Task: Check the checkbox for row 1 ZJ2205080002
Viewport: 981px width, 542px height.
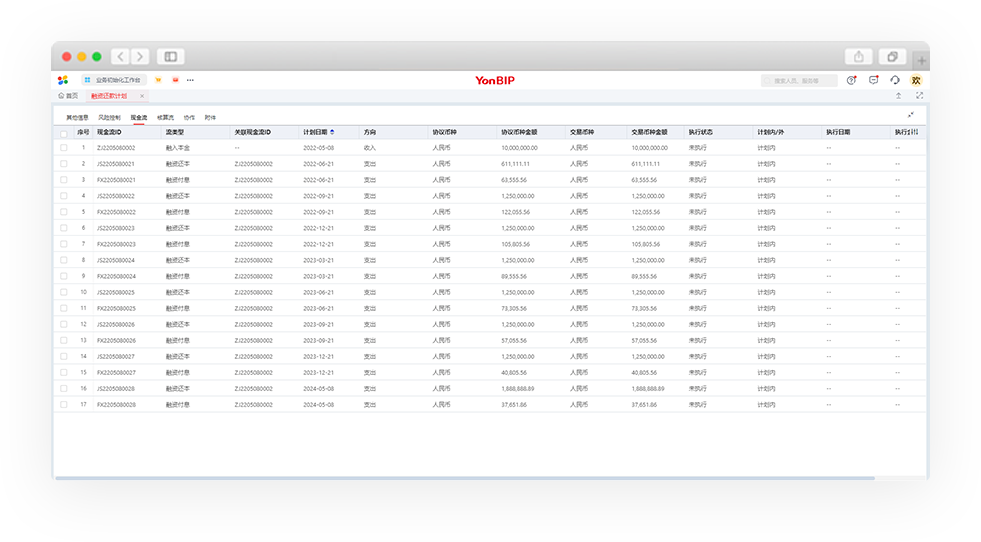Action: pos(64,148)
